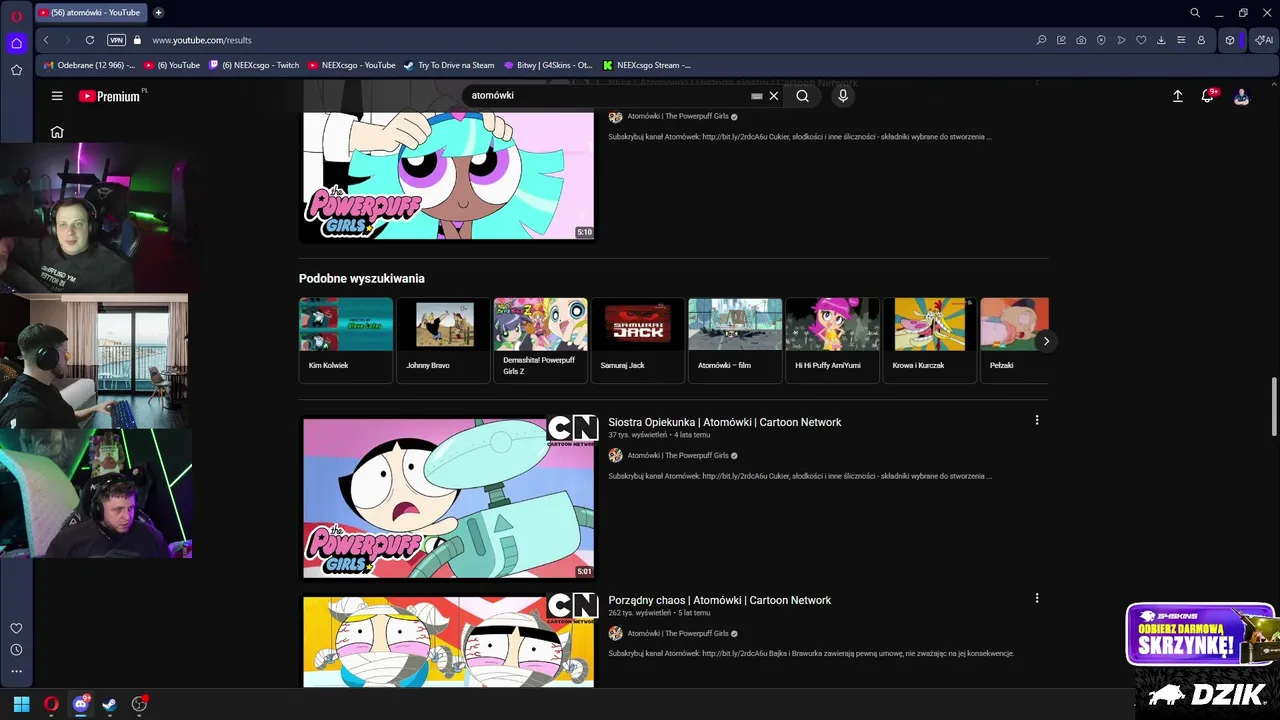Viewport: 1280px width, 720px height.
Task: Open the on-screen keyboard icon in the search box
Action: coord(757,96)
